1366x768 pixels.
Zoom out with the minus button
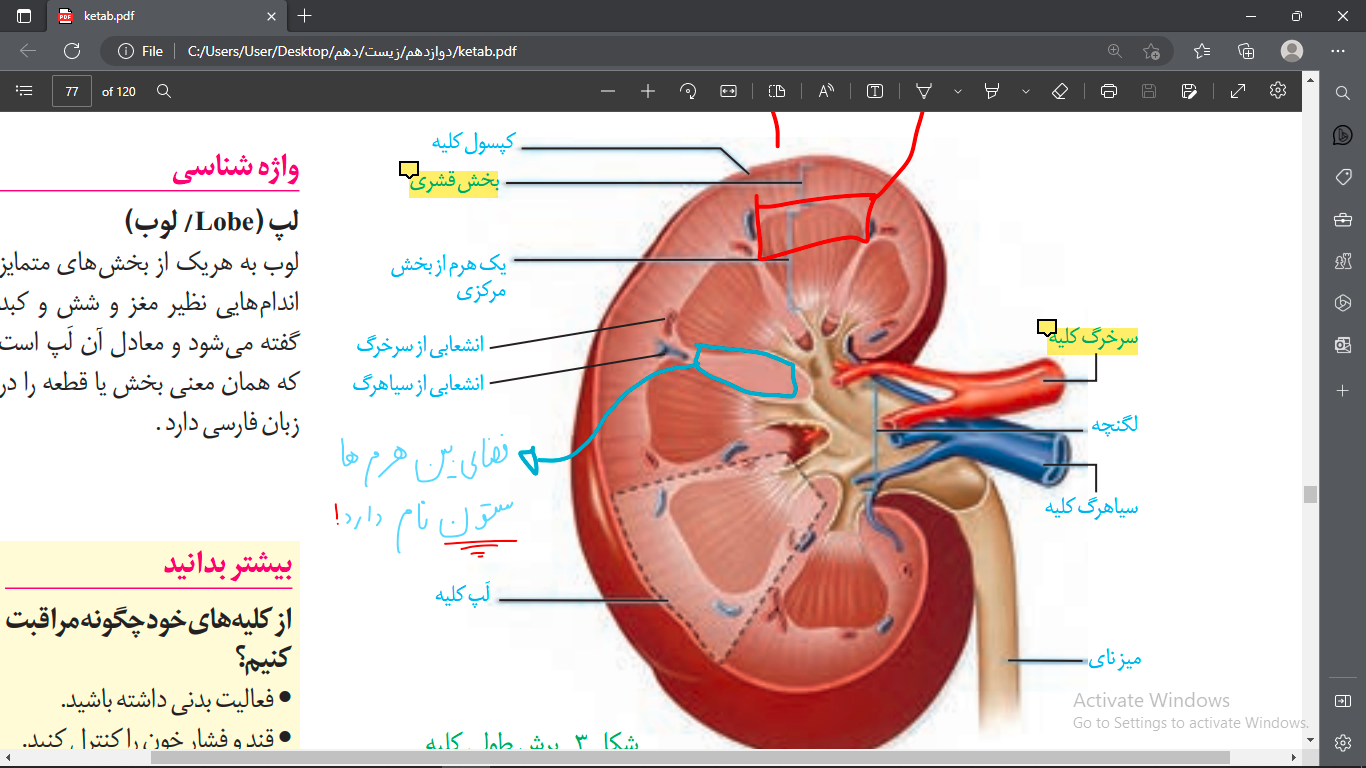tap(608, 91)
